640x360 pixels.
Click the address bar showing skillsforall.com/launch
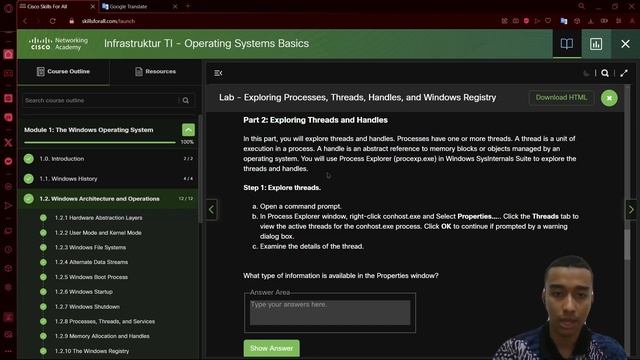pos(108,21)
